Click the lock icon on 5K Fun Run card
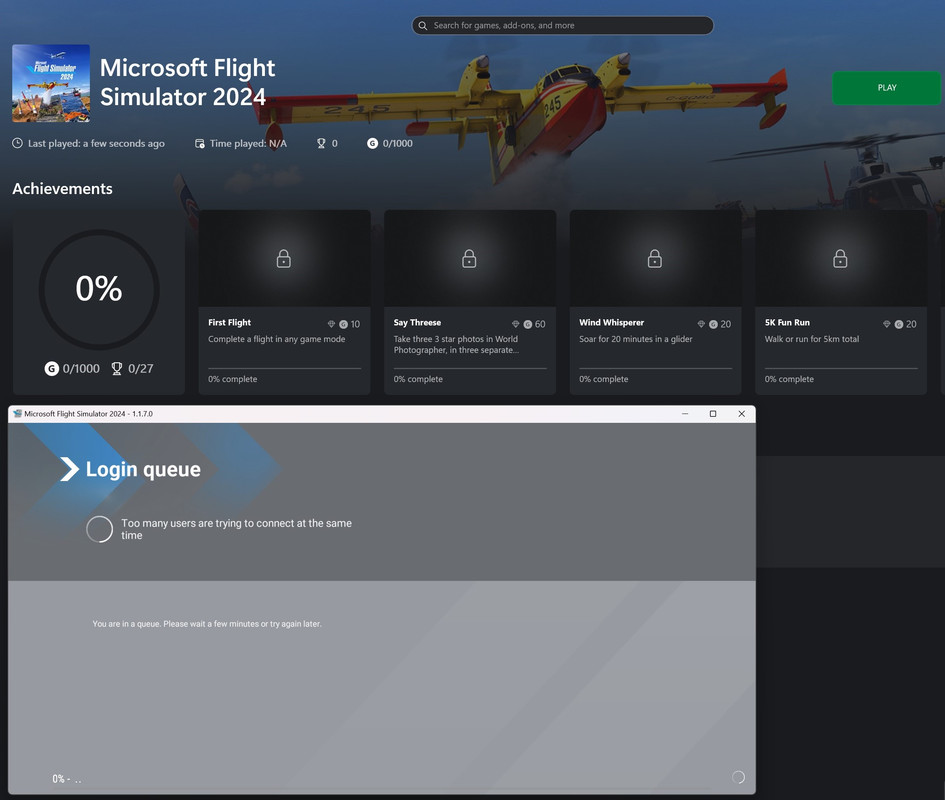This screenshot has width=945, height=800. 840,259
